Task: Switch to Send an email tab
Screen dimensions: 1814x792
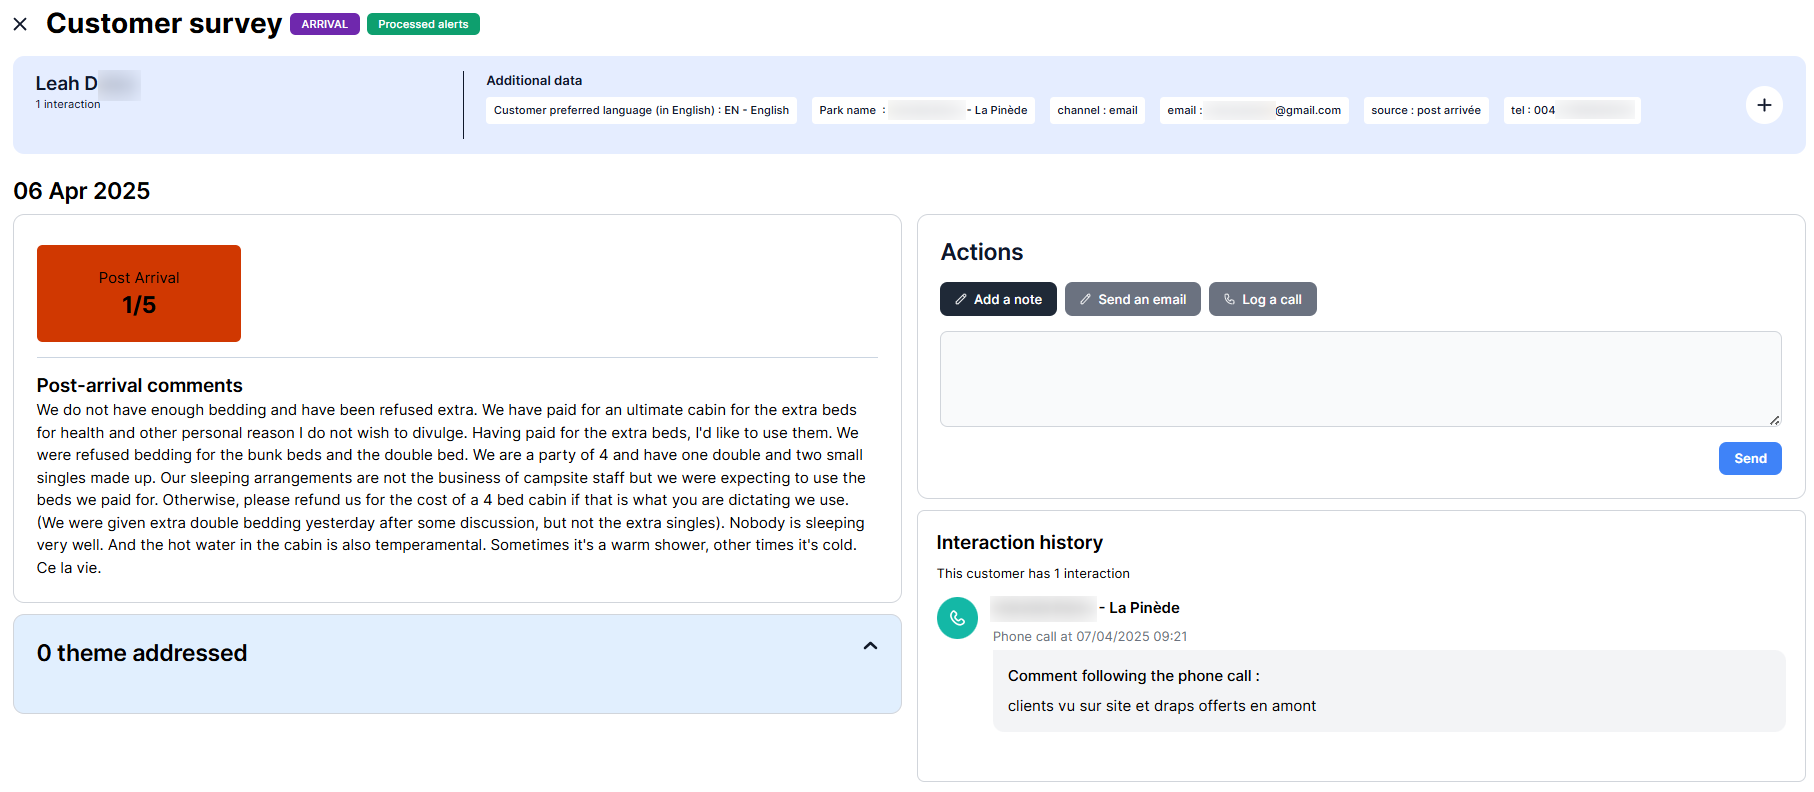Action: click(1132, 299)
